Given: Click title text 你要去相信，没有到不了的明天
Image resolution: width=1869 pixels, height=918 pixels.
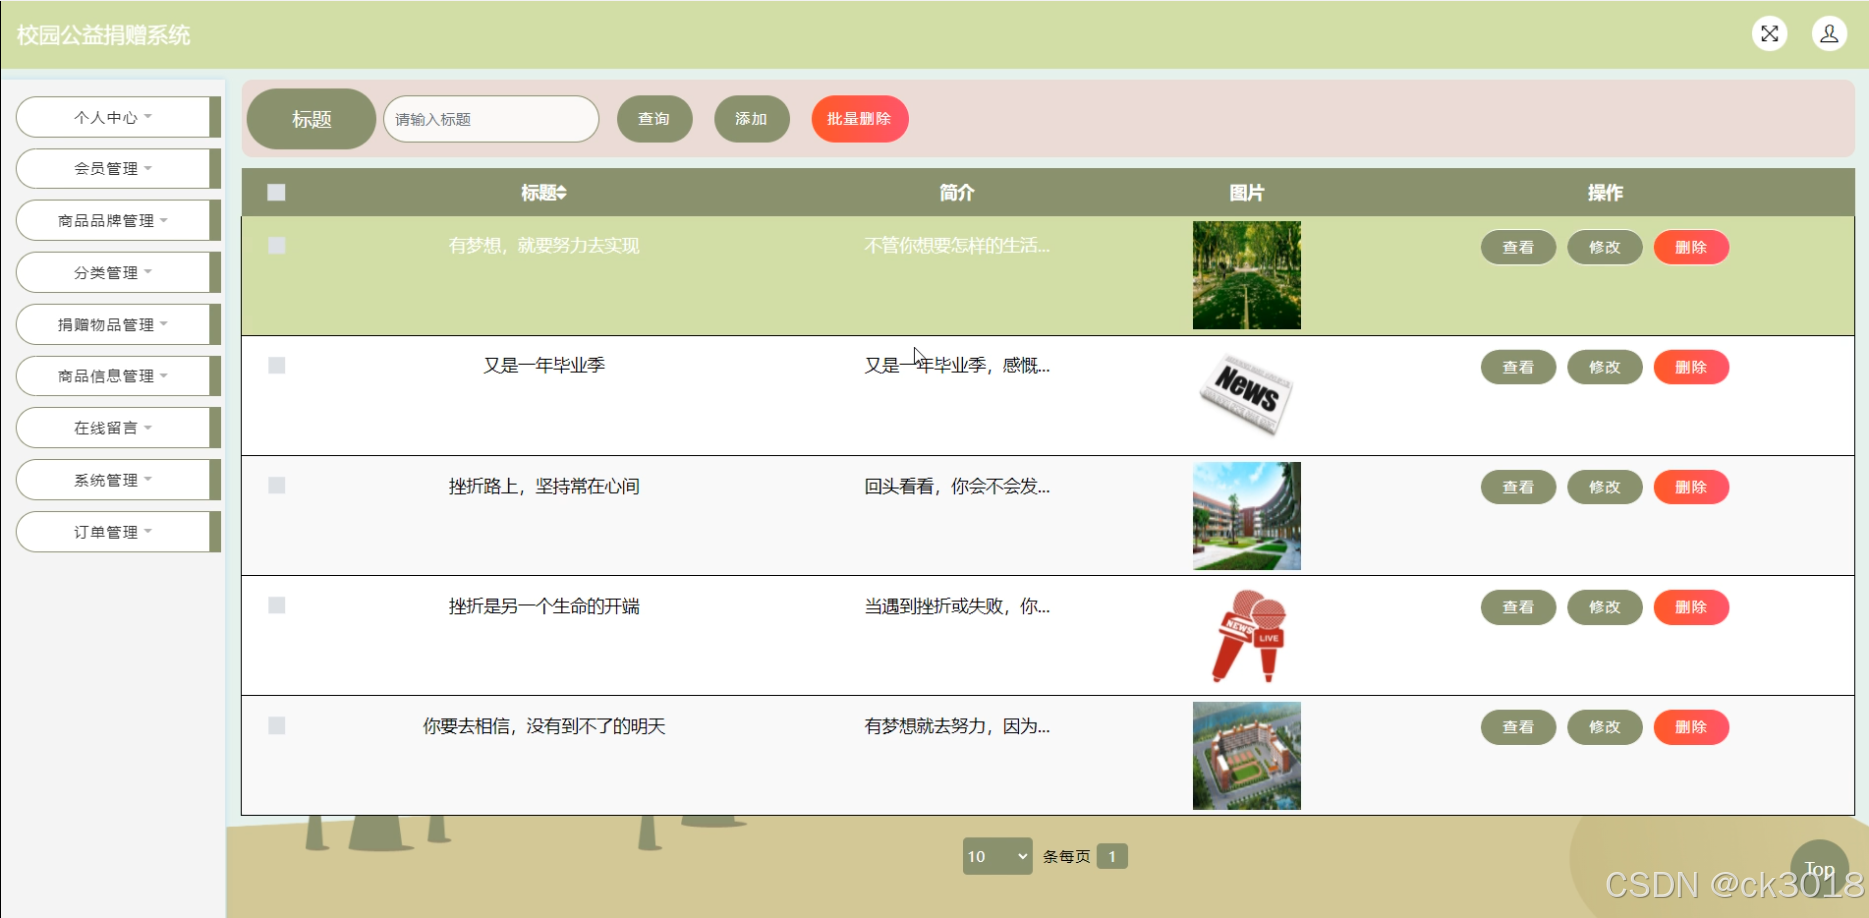Looking at the screenshot, I should (x=544, y=726).
